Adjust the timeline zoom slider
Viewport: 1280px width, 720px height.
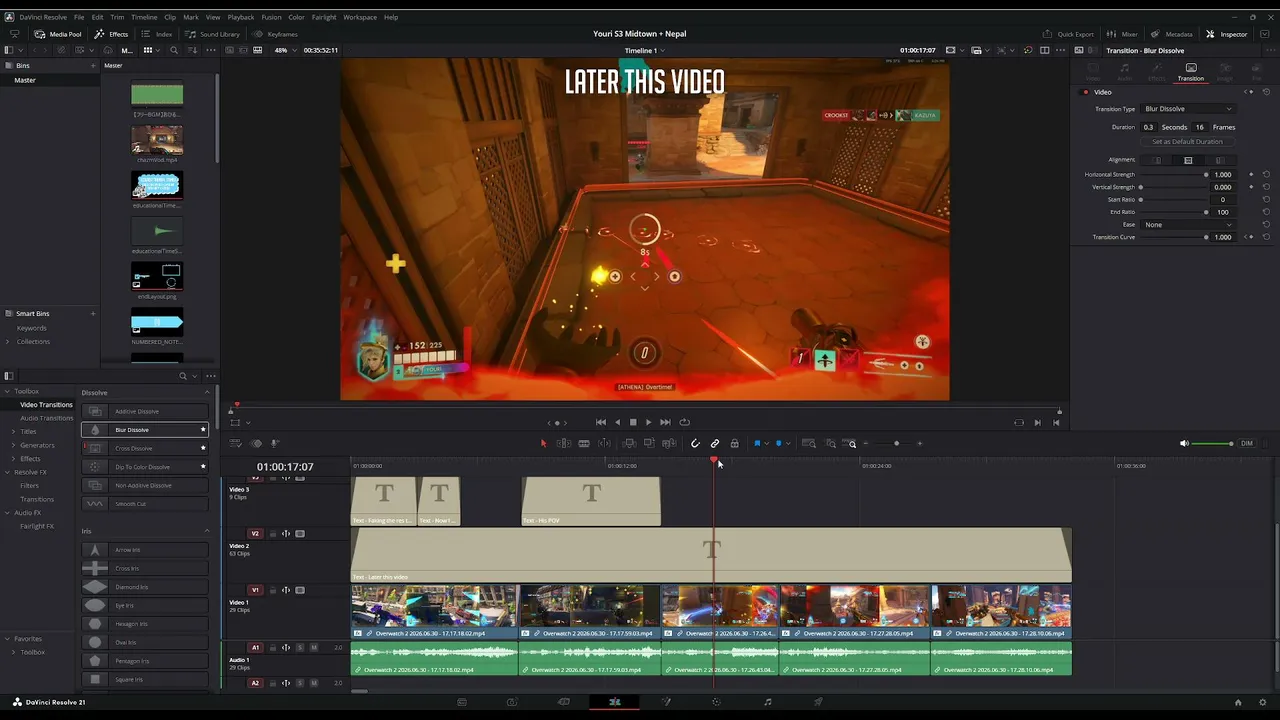click(x=896, y=443)
